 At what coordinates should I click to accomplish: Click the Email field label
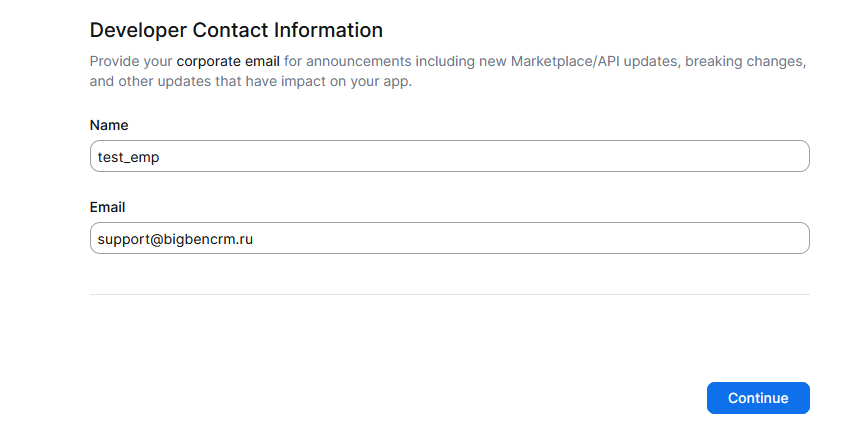pyautogui.click(x=108, y=207)
